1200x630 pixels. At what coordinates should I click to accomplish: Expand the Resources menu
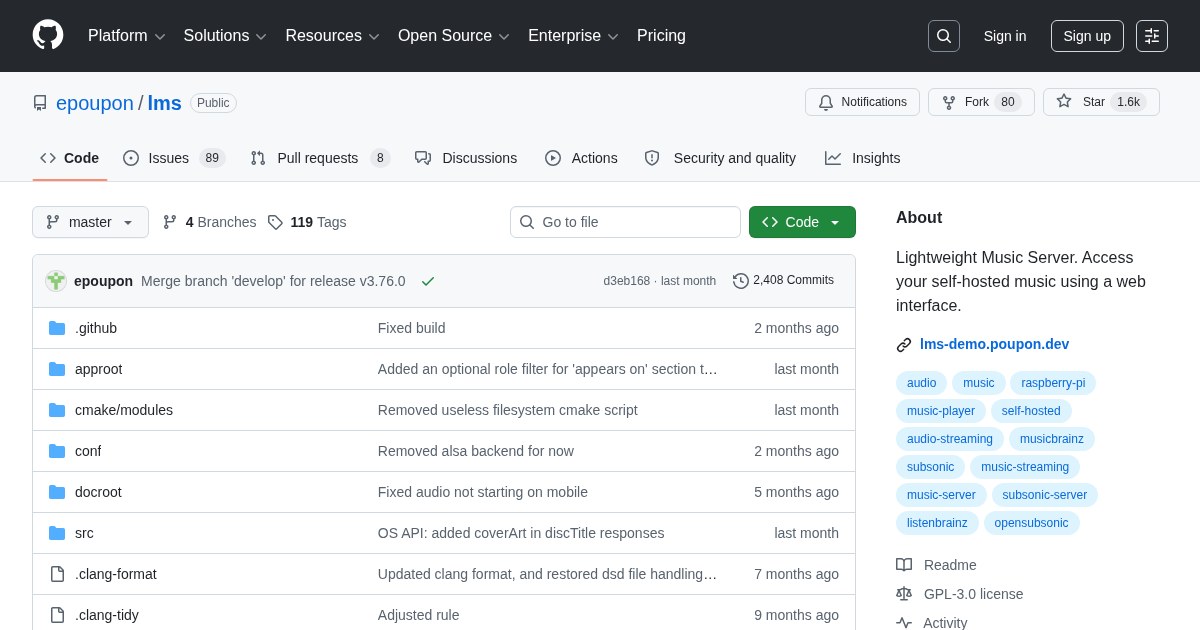333,36
